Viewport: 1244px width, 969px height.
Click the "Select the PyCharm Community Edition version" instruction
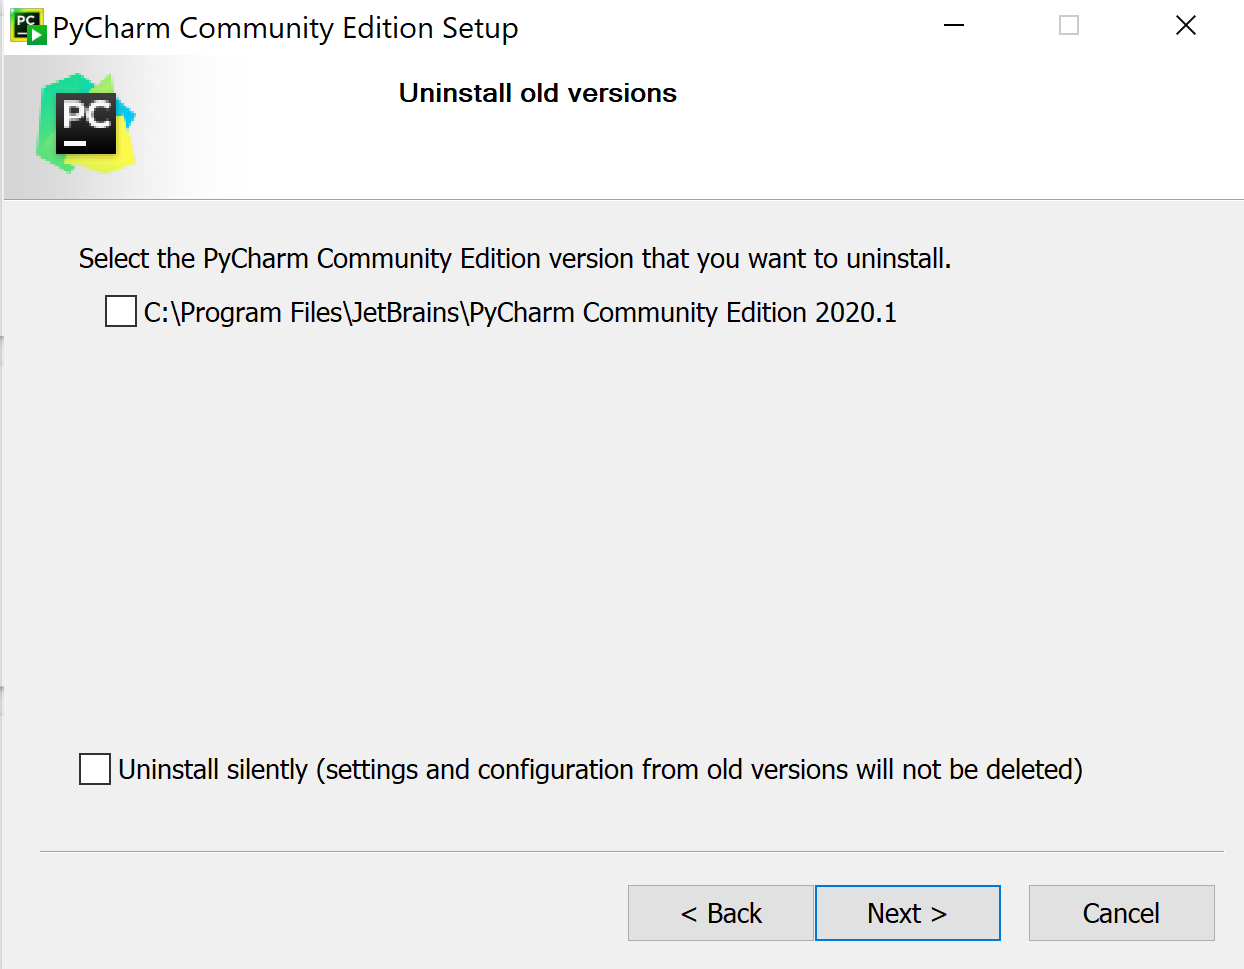tap(514, 259)
